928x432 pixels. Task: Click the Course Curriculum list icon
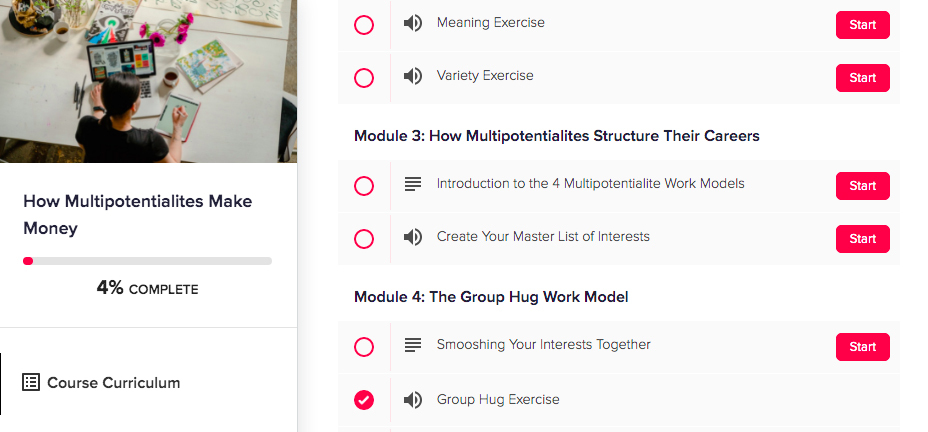(x=31, y=382)
